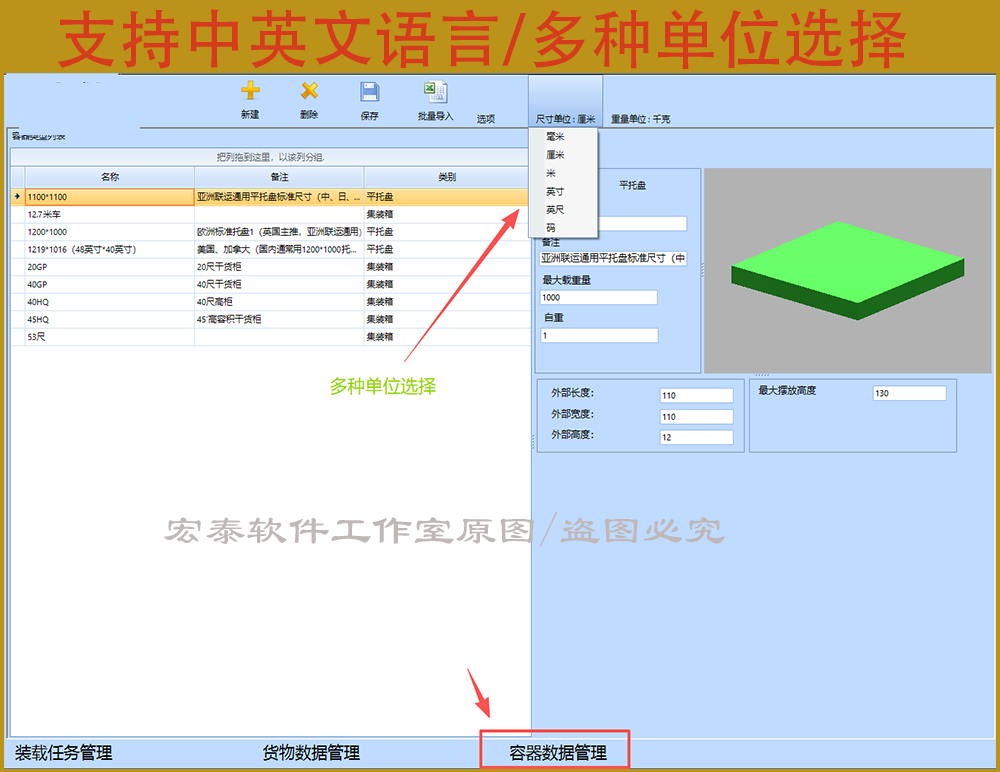The height and width of the screenshot is (772, 1000).
Task: Choose 毫米 from the unit menu
Action: (555, 137)
